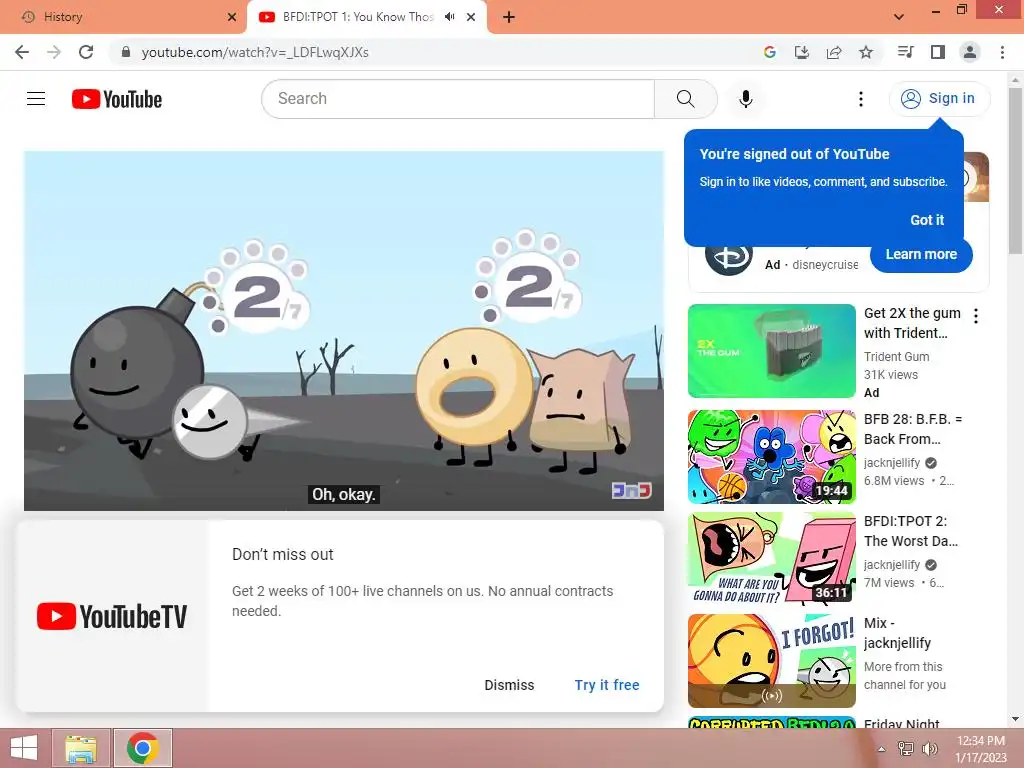Click Chrome icon in taskbar
Image resolution: width=1024 pixels, height=768 pixels.
point(143,748)
